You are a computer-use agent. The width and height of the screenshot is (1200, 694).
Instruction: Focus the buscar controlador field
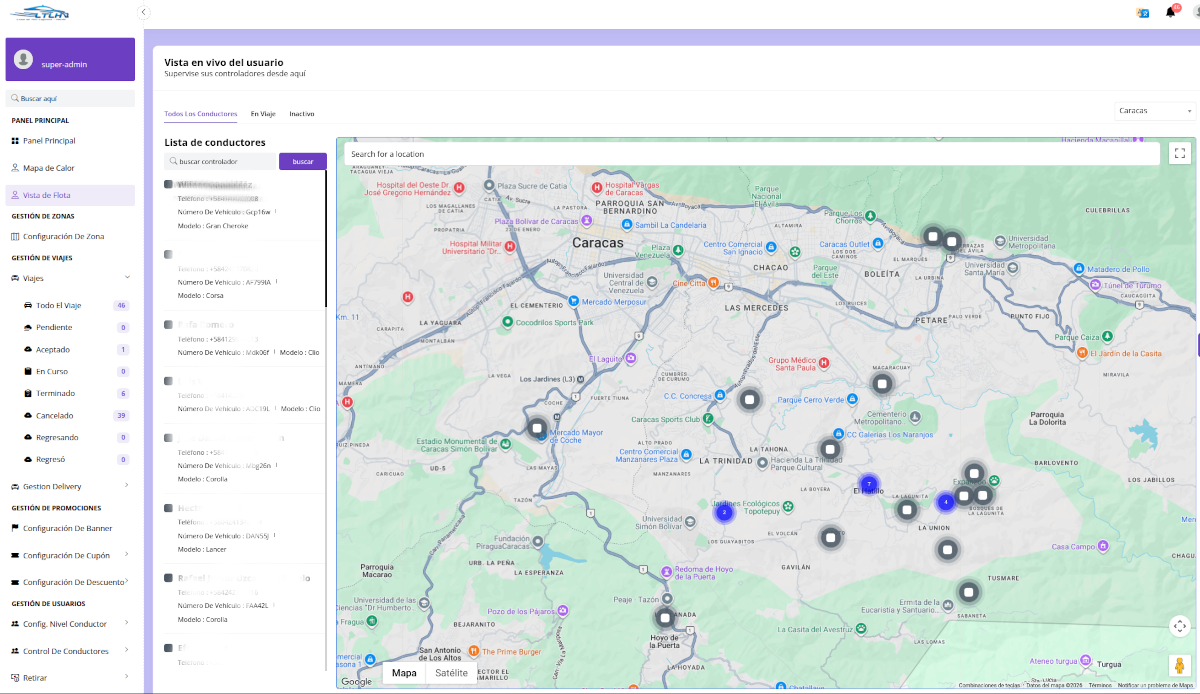(x=220, y=161)
